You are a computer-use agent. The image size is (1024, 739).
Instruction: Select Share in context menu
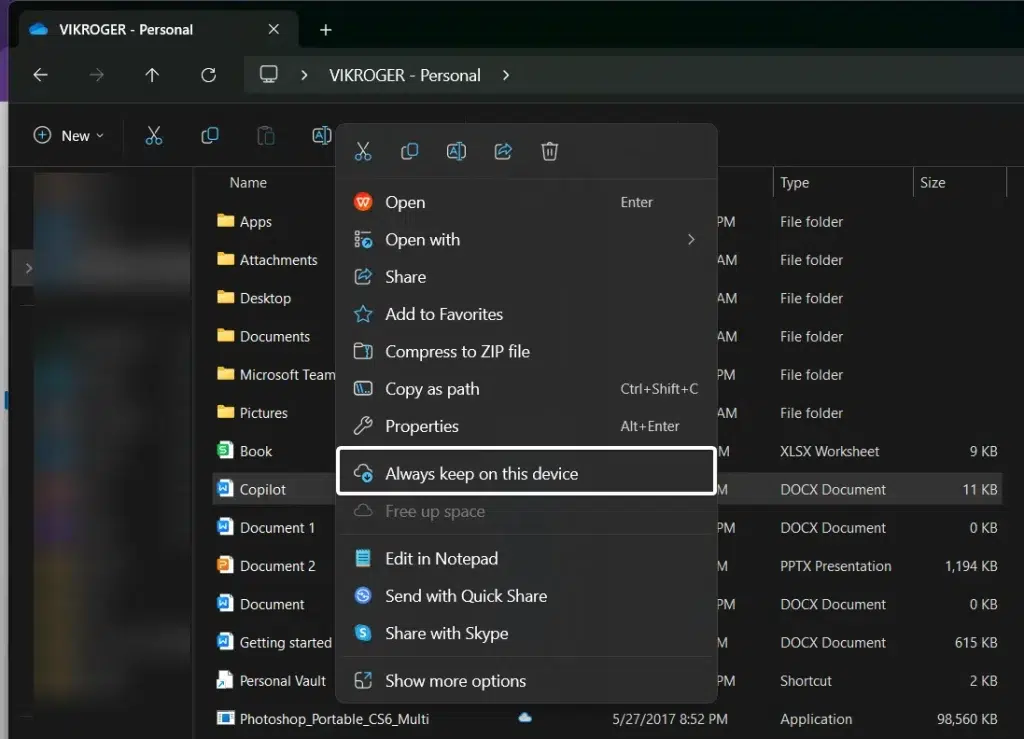click(526, 277)
